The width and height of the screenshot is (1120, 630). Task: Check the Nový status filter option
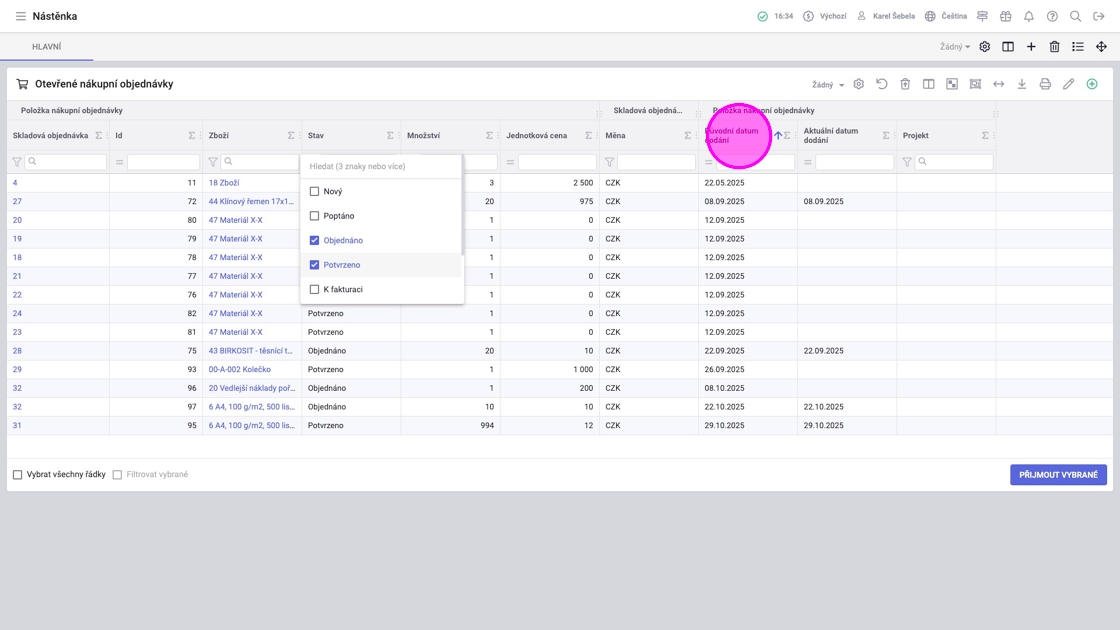coord(314,191)
